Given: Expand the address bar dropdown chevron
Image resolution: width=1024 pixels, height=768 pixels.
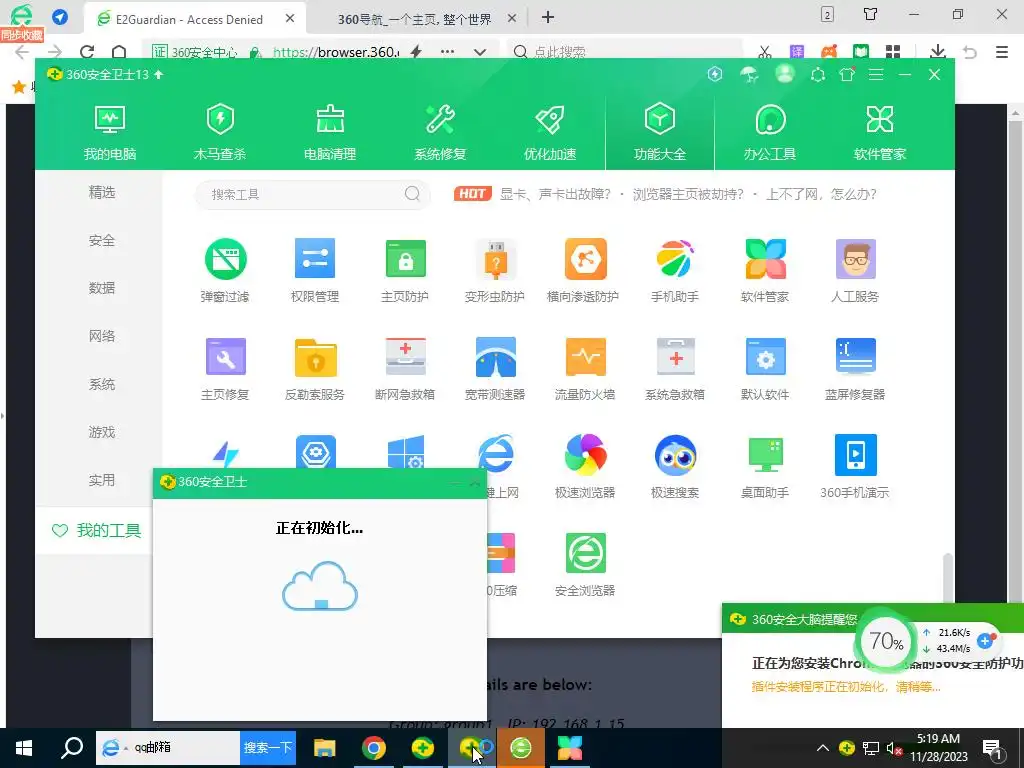Looking at the screenshot, I should (x=480, y=52).
